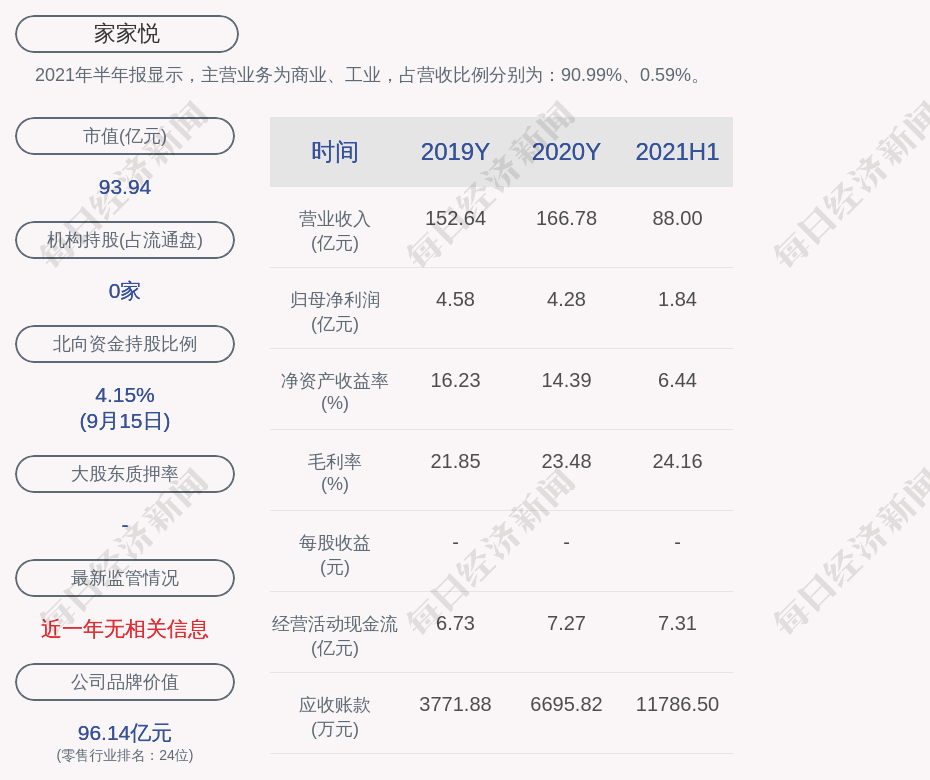Select revenue value 152.64
Viewport: 930px width, 780px height.
pyautogui.click(x=456, y=218)
